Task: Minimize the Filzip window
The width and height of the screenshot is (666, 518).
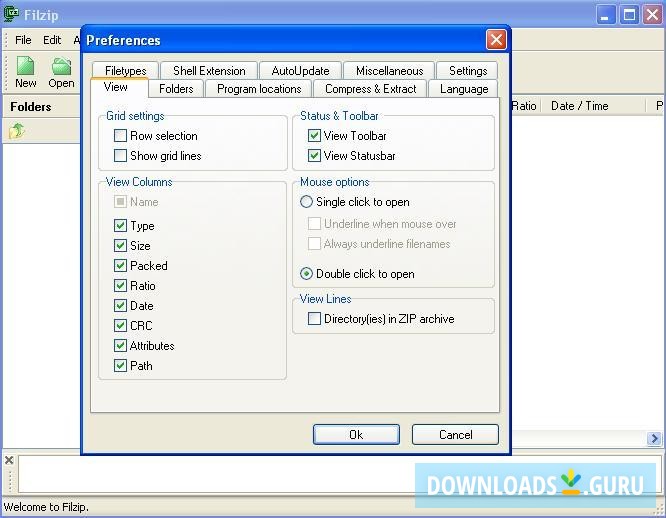Action: point(605,15)
